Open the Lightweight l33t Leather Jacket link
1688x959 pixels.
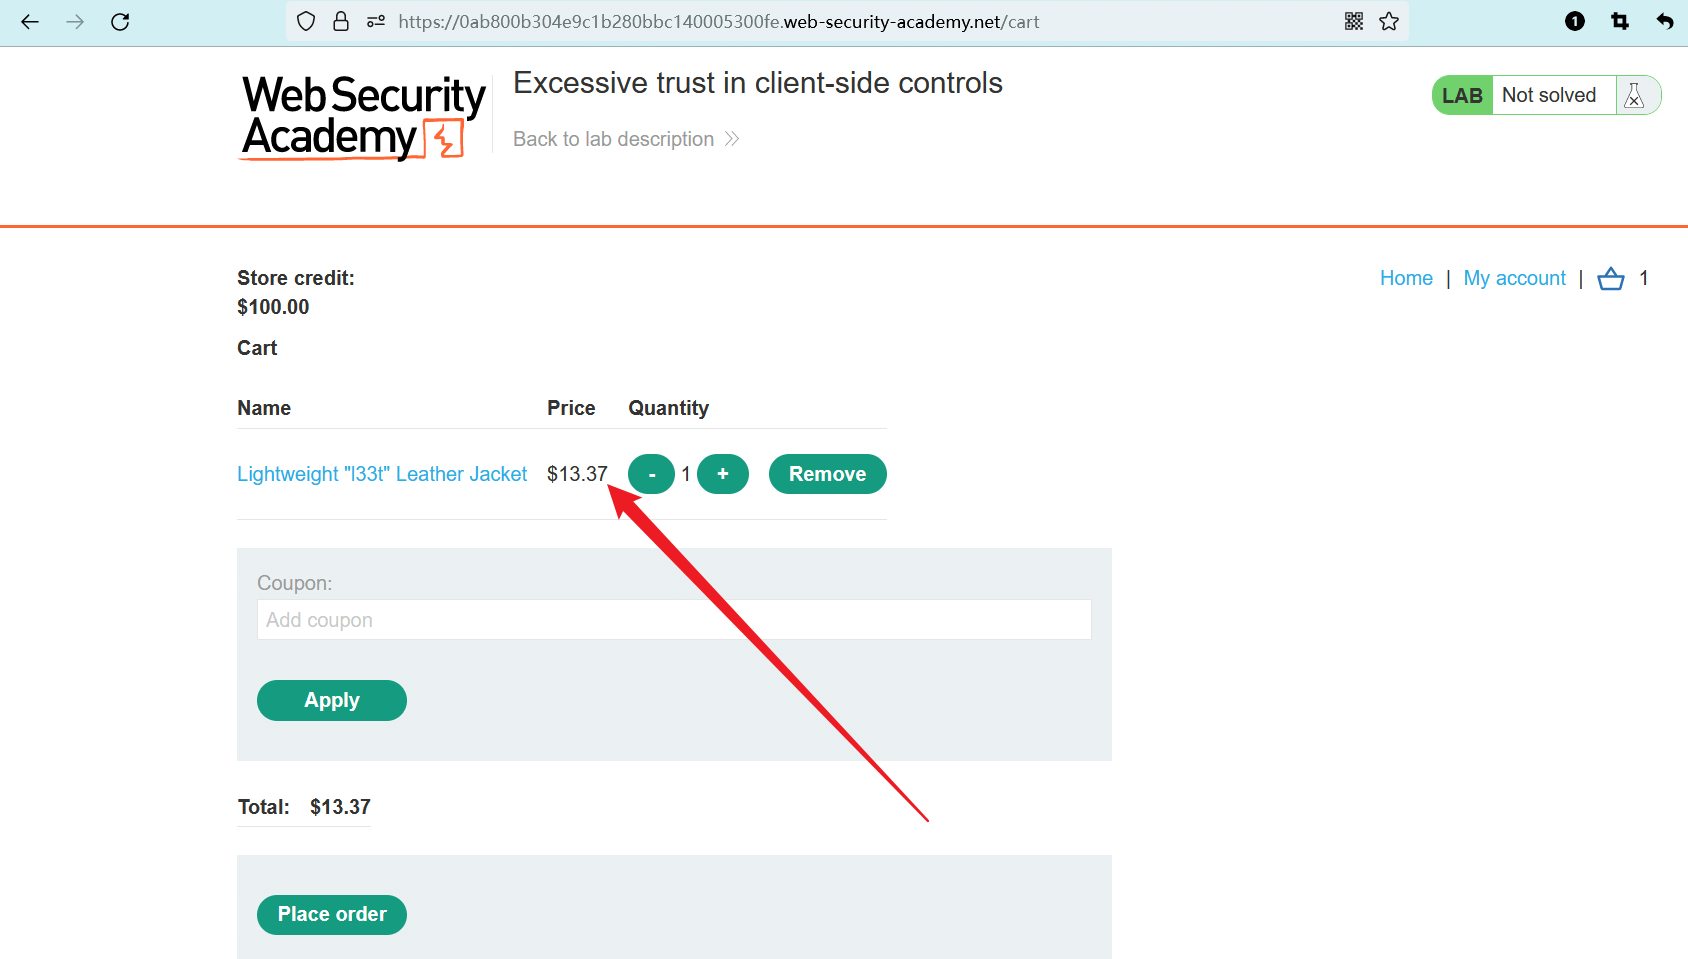click(382, 474)
